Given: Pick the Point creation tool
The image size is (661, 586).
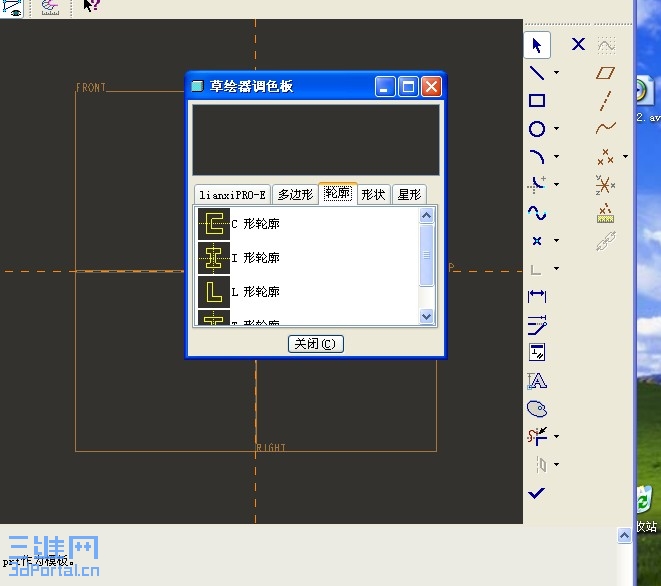Looking at the screenshot, I should click(537, 240).
